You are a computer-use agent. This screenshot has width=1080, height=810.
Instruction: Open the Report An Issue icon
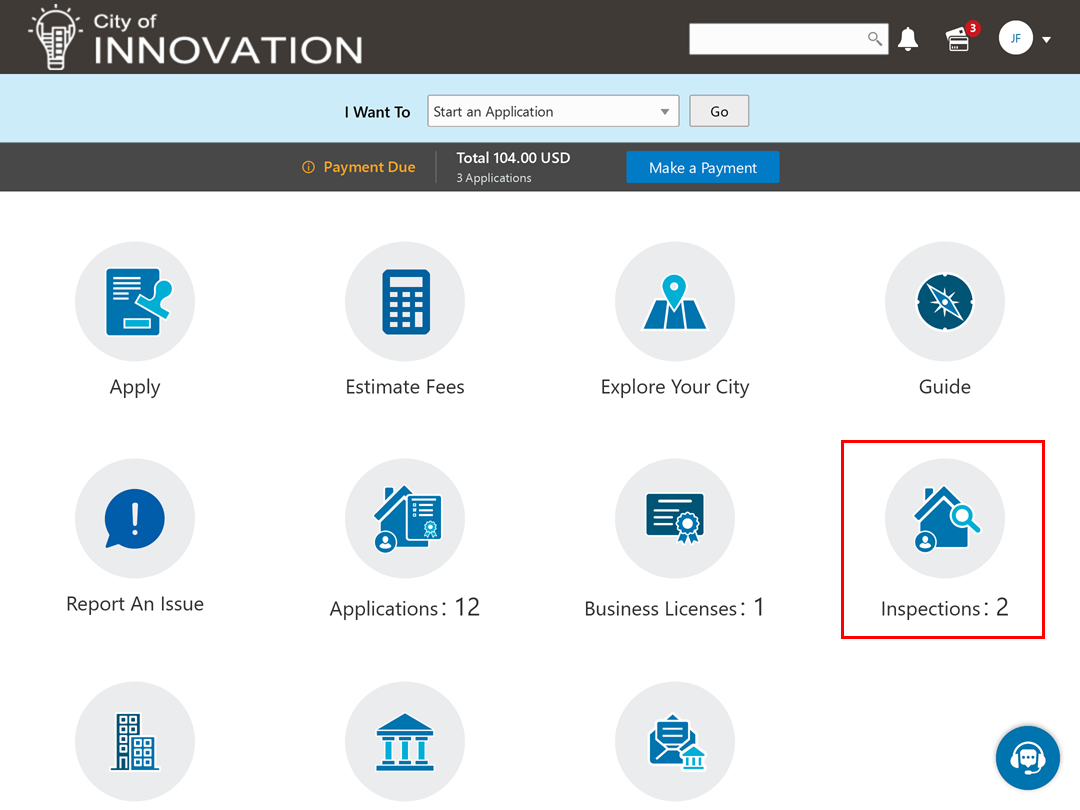(135, 519)
